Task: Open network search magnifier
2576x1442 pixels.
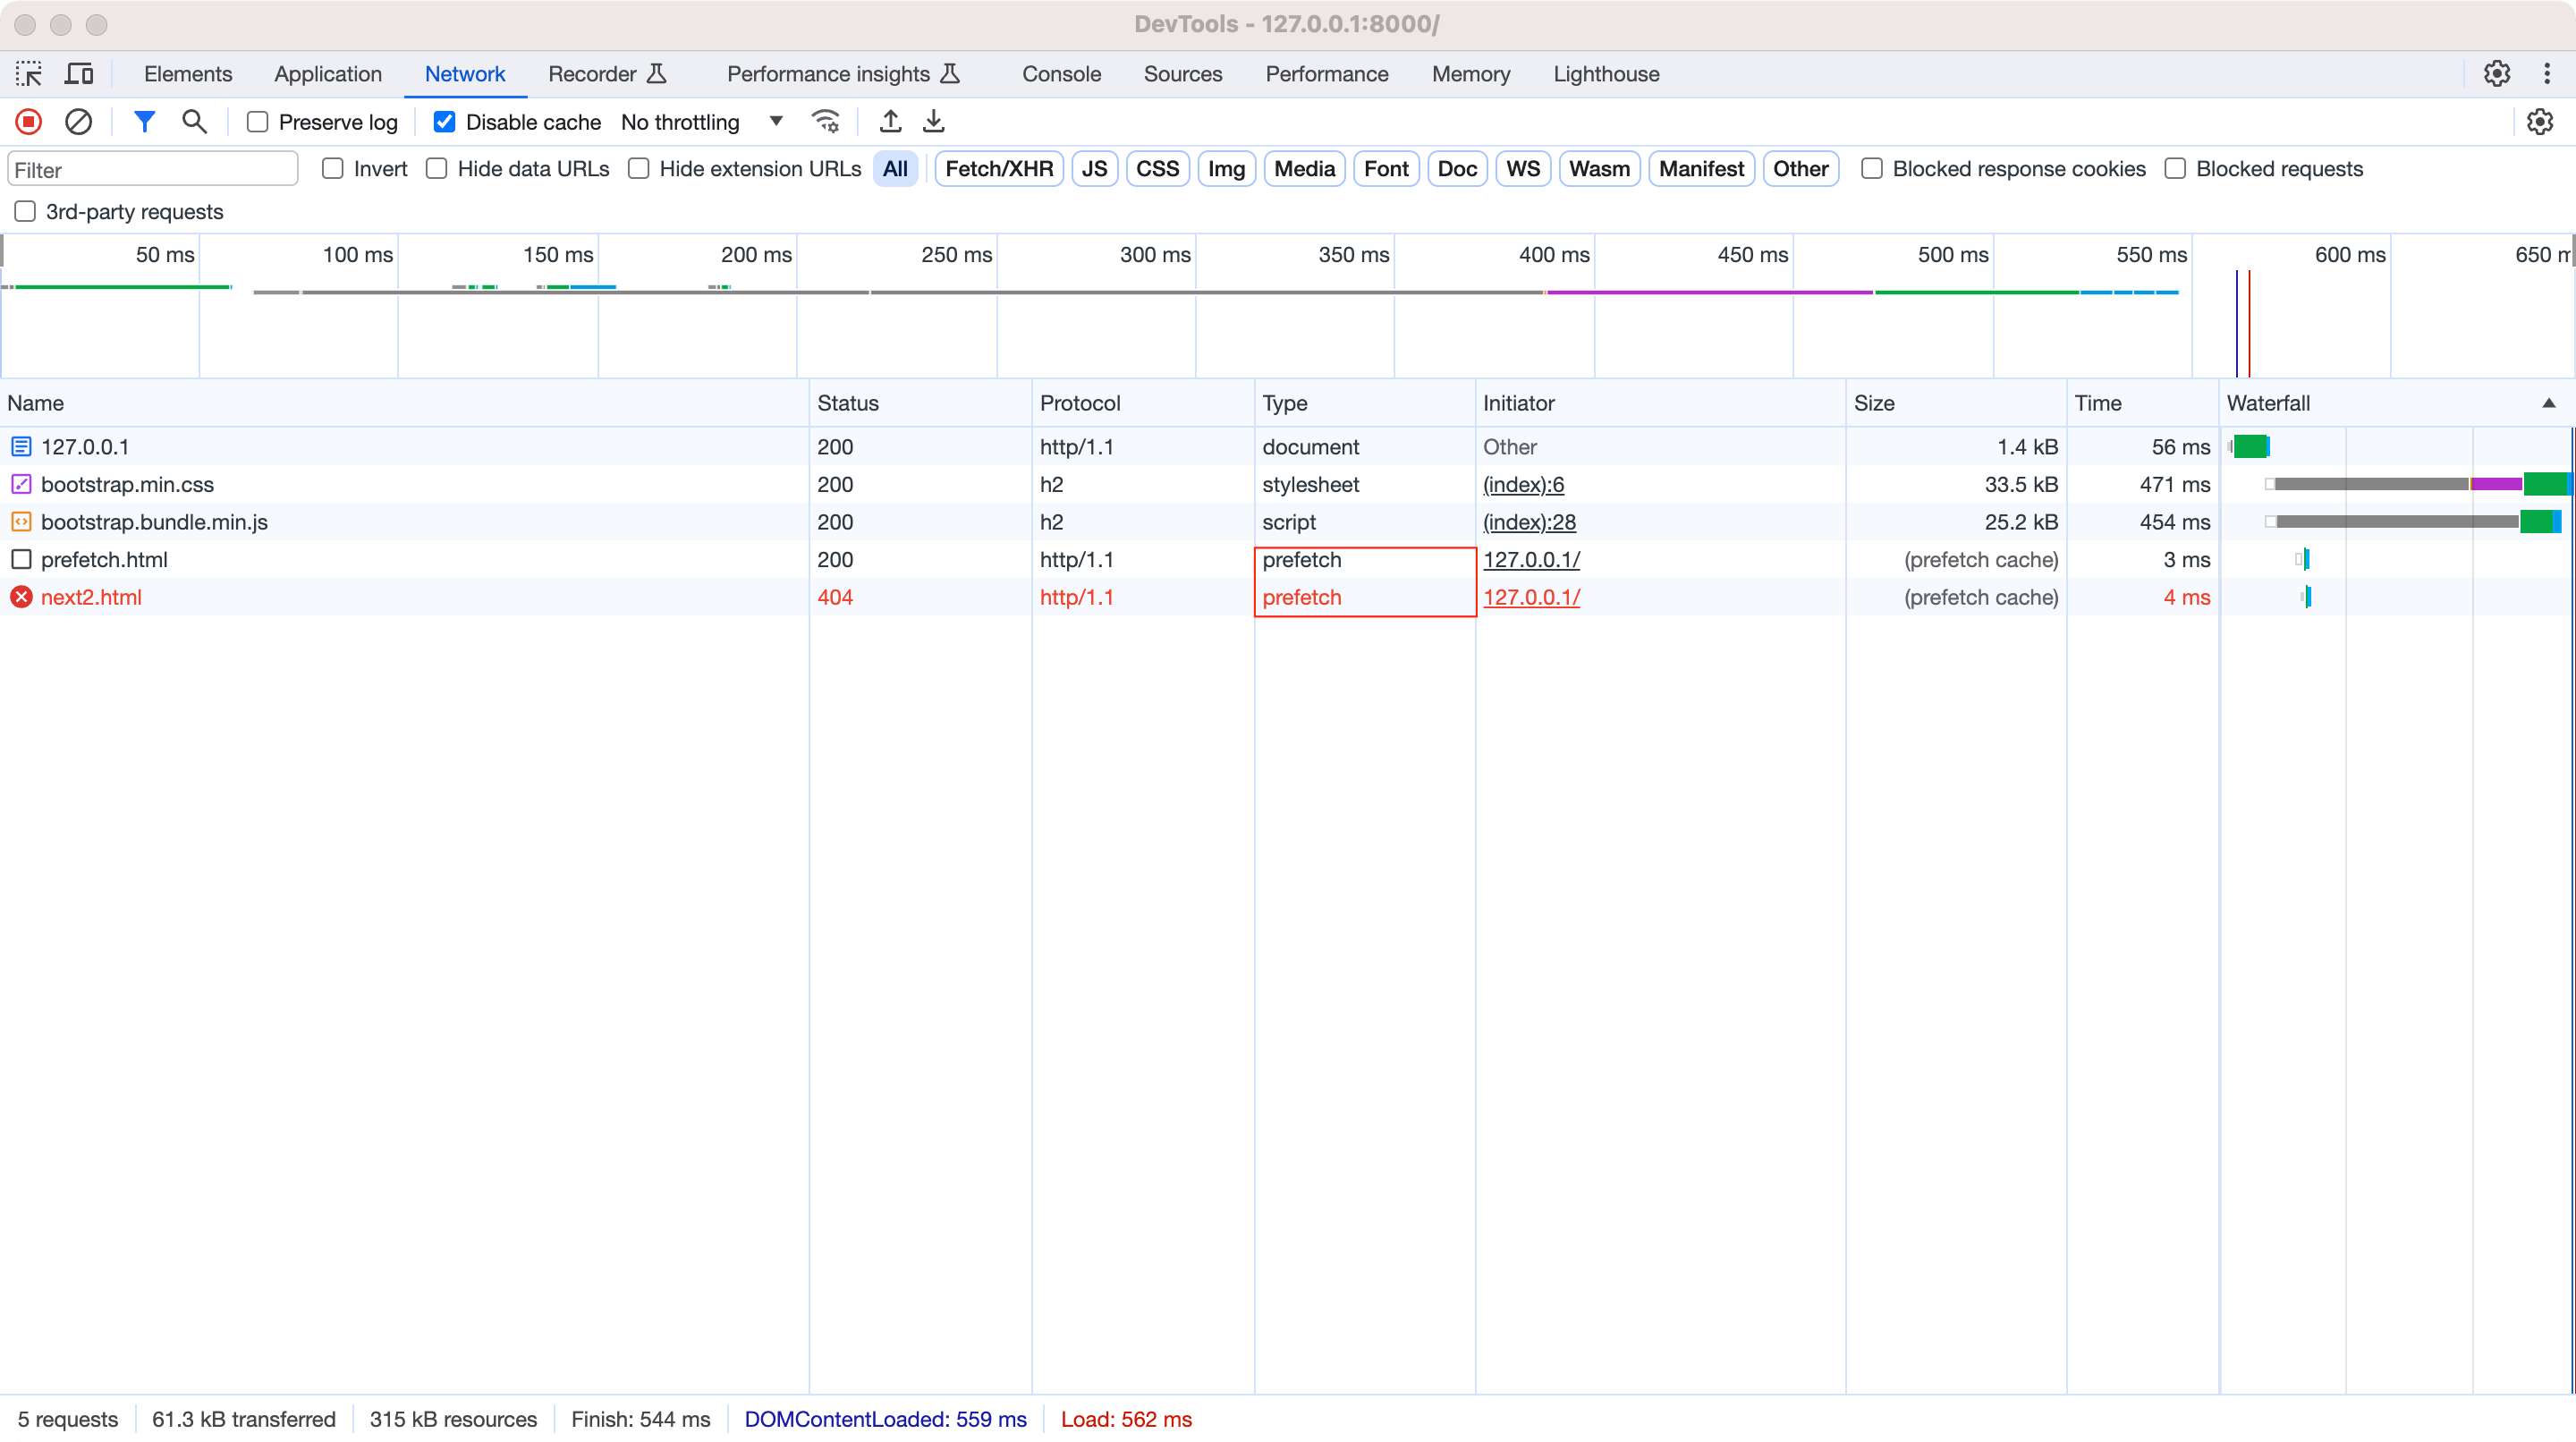Action: pyautogui.click(x=194, y=122)
